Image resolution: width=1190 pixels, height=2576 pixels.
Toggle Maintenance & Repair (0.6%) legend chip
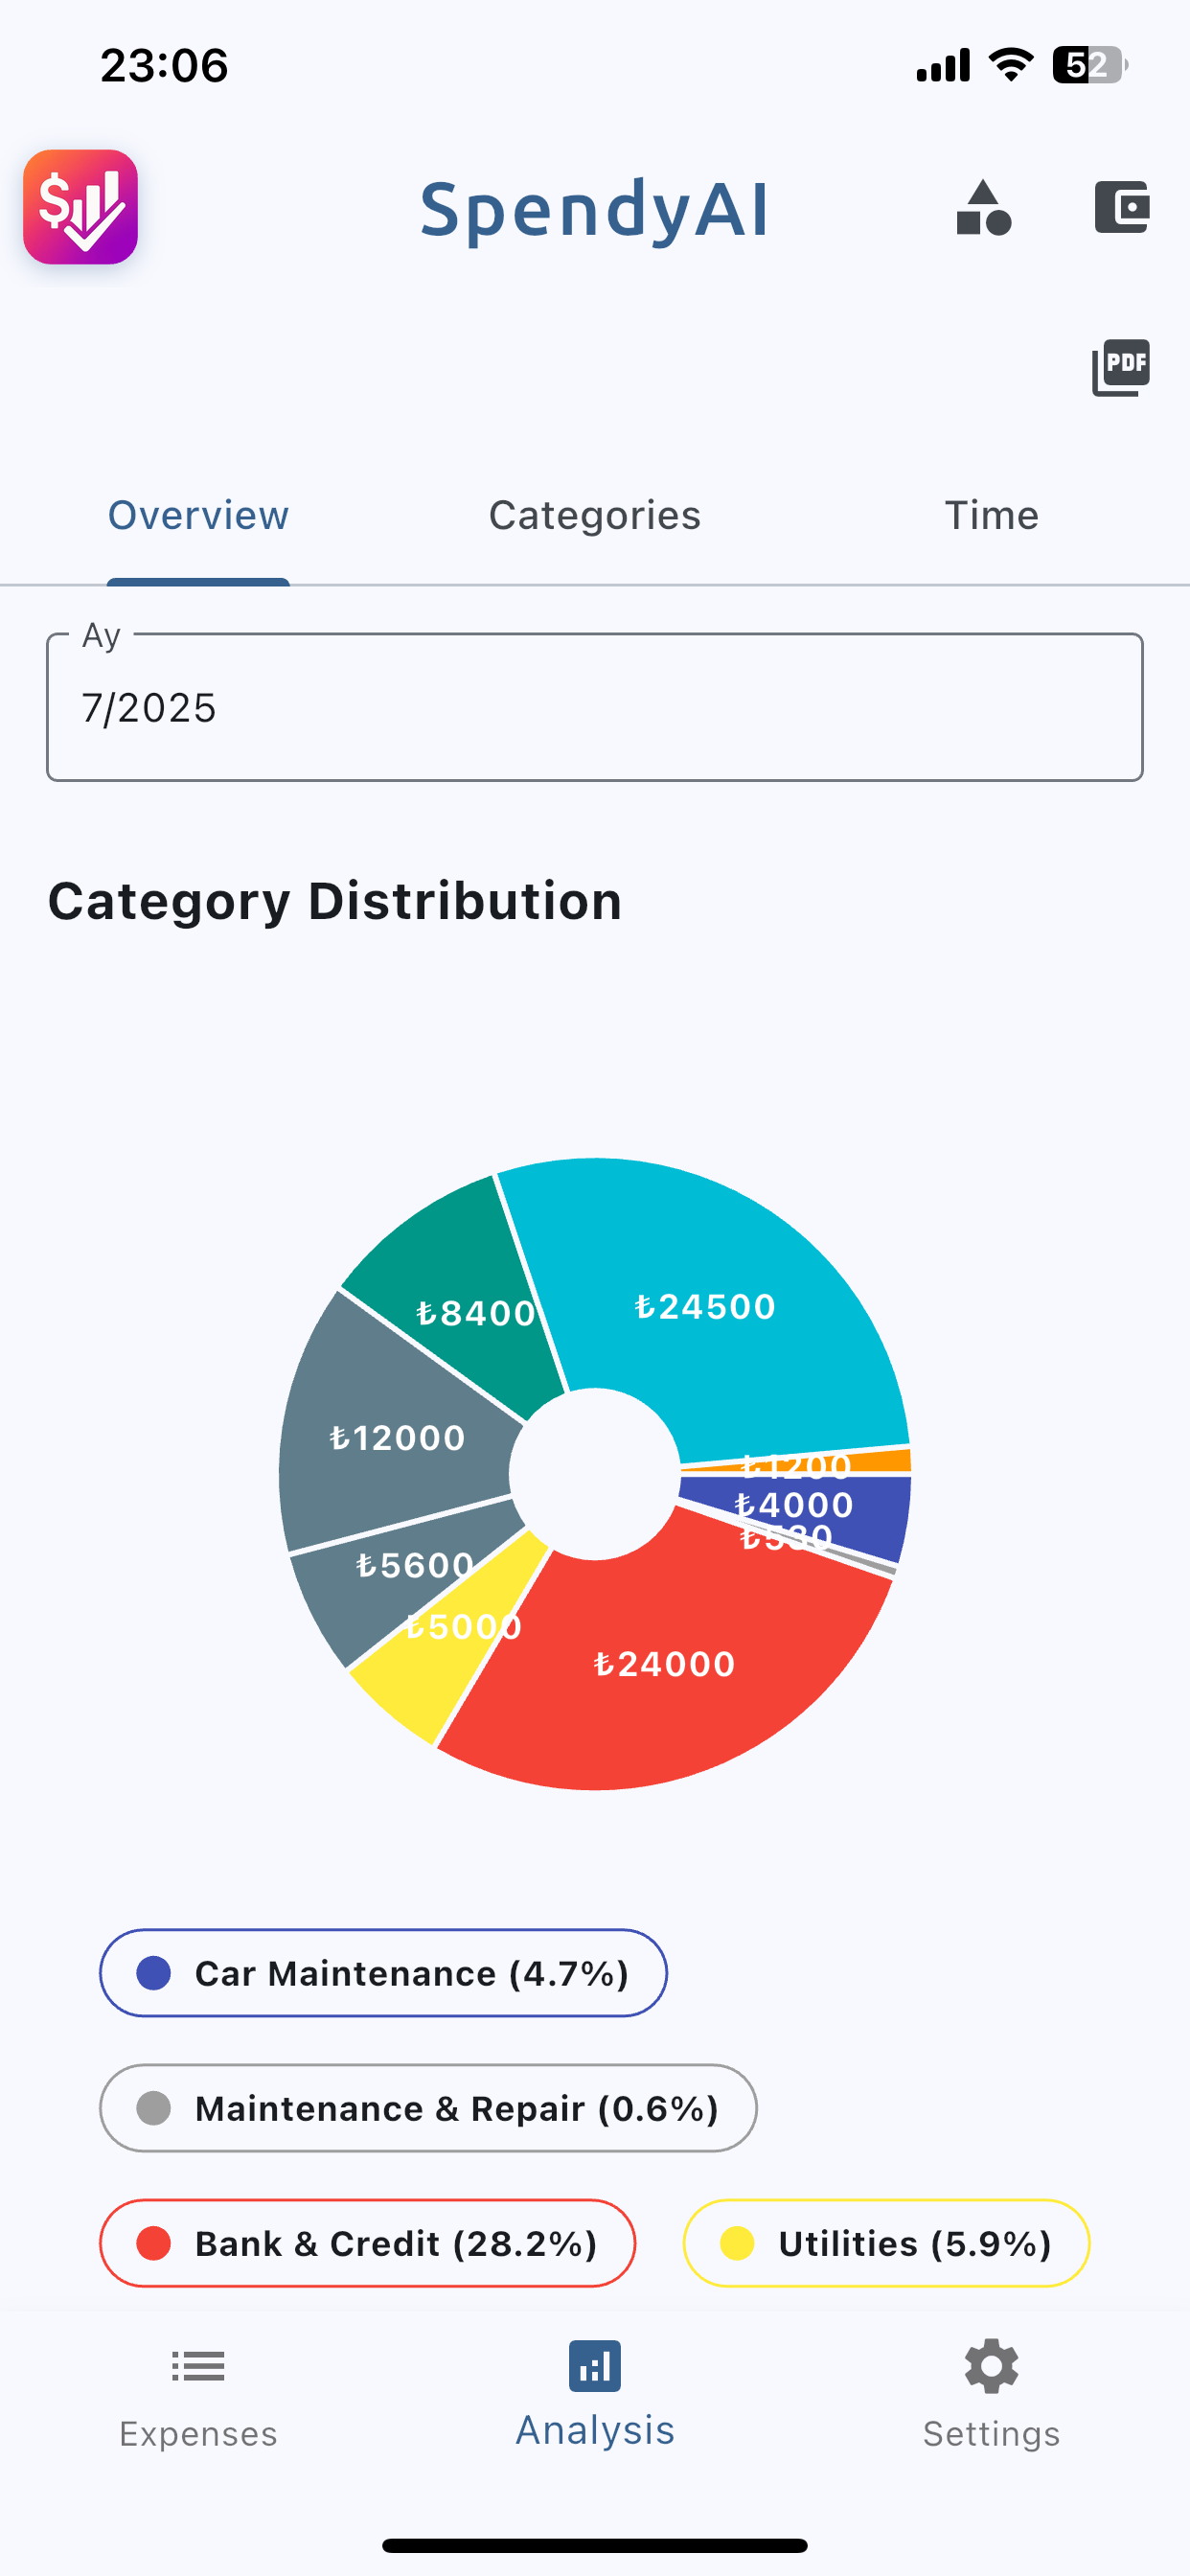428,2108
